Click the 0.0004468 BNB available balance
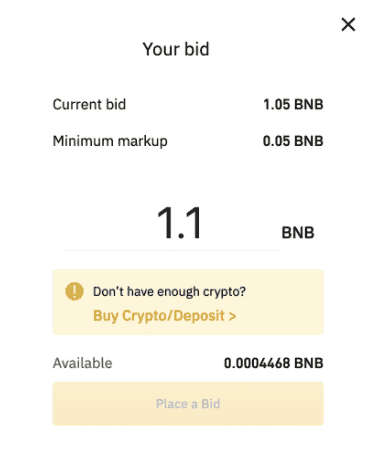This screenshot has width=367, height=472. [274, 363]
